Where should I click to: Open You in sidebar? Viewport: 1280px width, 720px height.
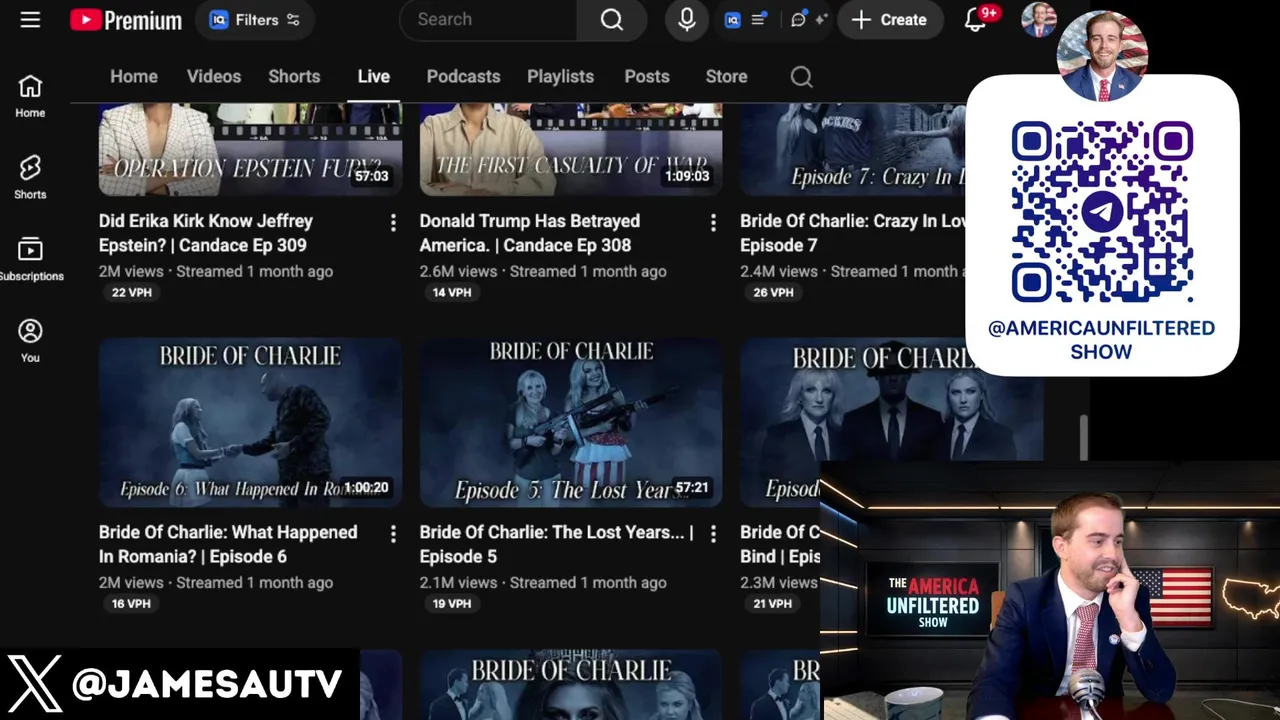pyautogui.click(x=30, y=341)
